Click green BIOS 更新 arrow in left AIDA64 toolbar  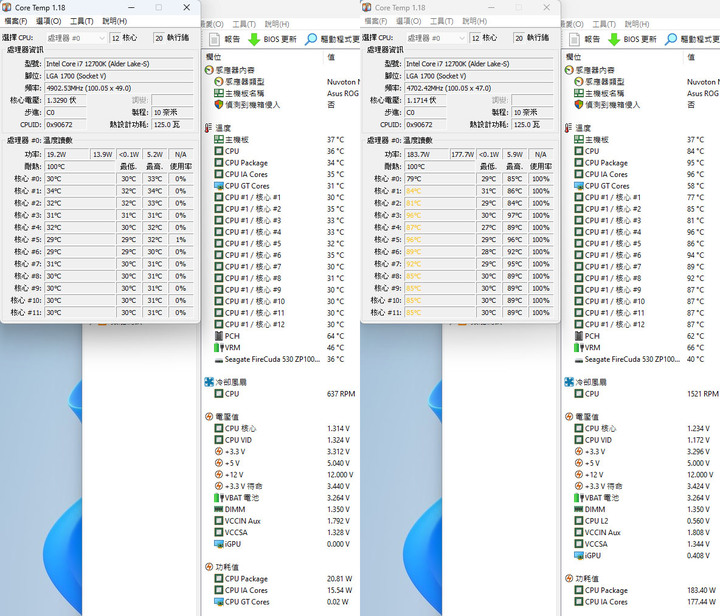tap(254, 39)
